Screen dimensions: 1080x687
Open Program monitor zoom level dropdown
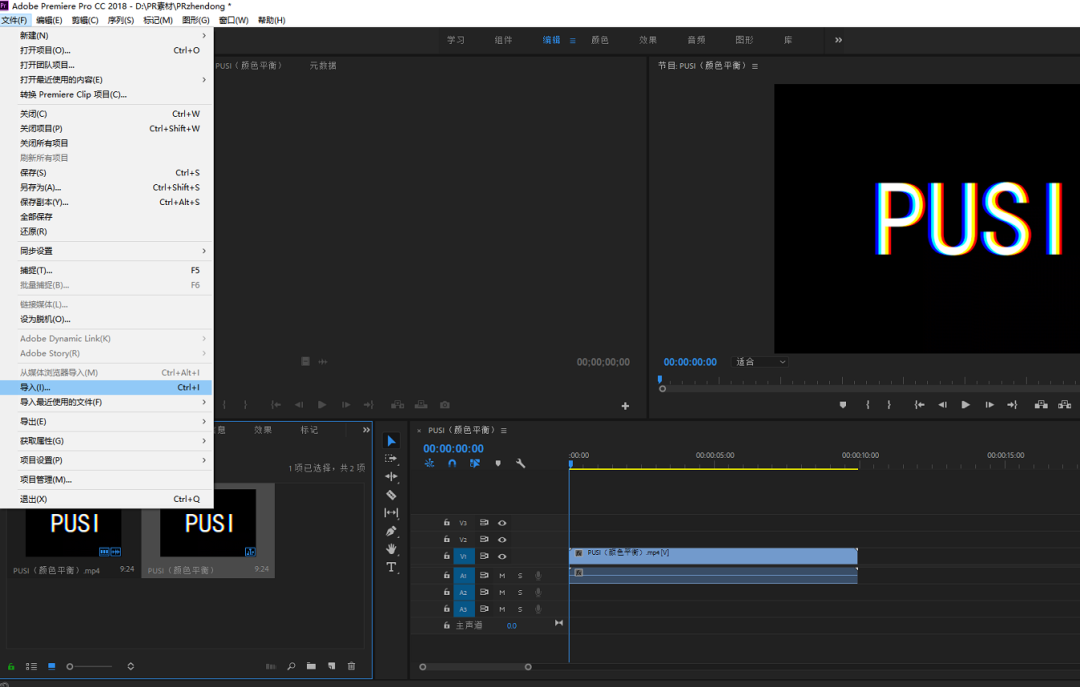coord(760,362)
